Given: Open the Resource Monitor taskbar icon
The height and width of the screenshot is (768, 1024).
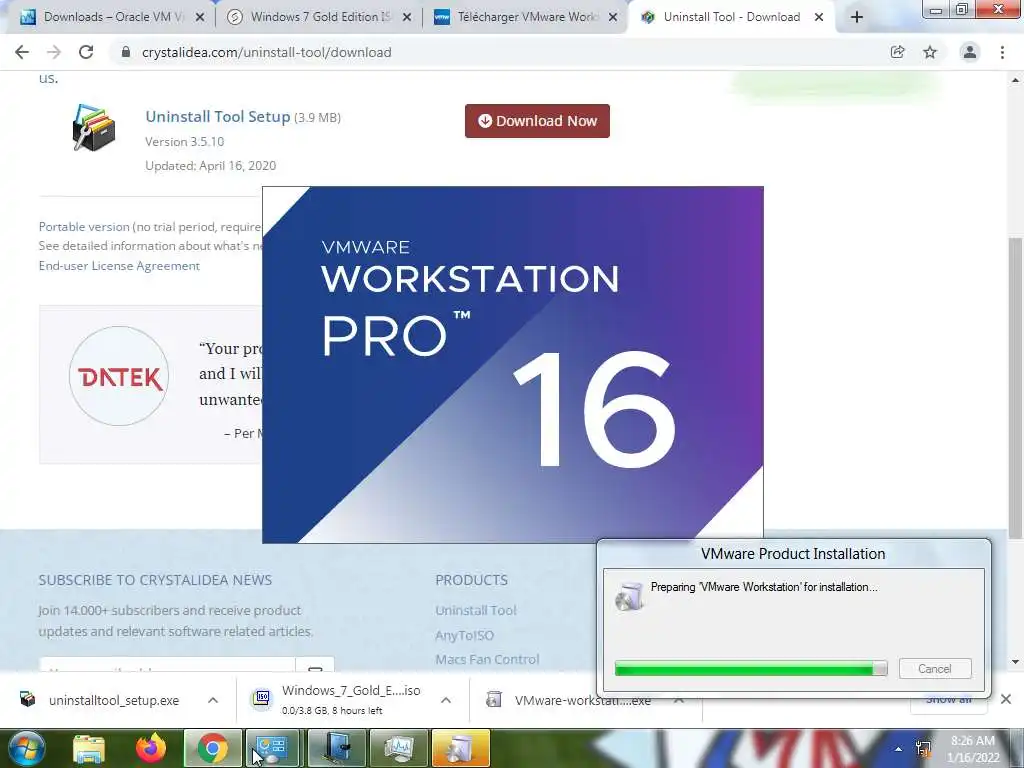Looking at the screenshot, I should 398,748.
